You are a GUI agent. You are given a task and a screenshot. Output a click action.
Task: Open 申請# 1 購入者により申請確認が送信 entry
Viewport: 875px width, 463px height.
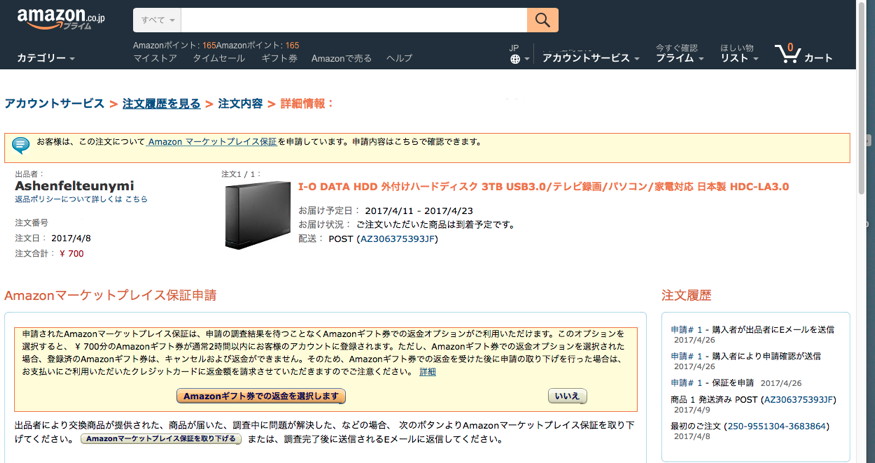746,356
